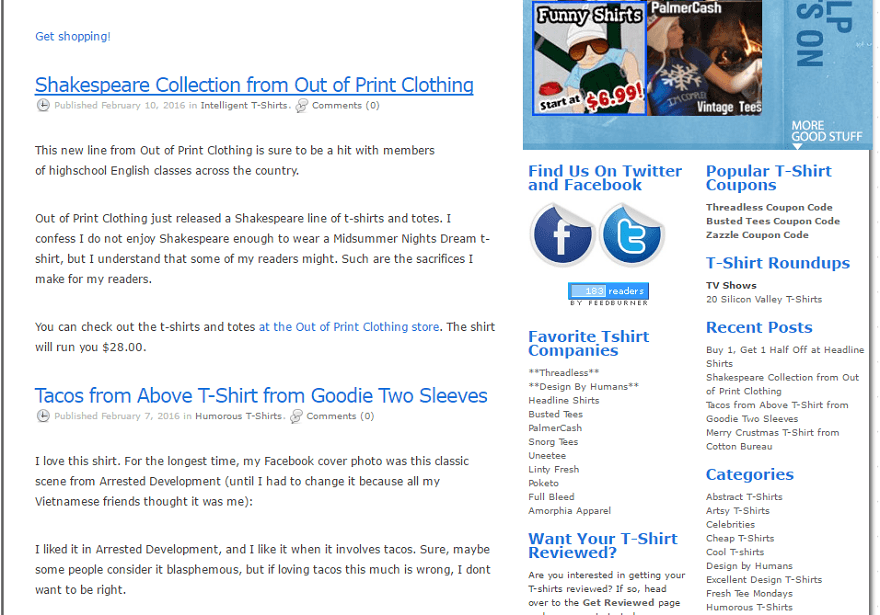
Task: Visit Amorphia Apparel company link
Action: coord(569,511)
